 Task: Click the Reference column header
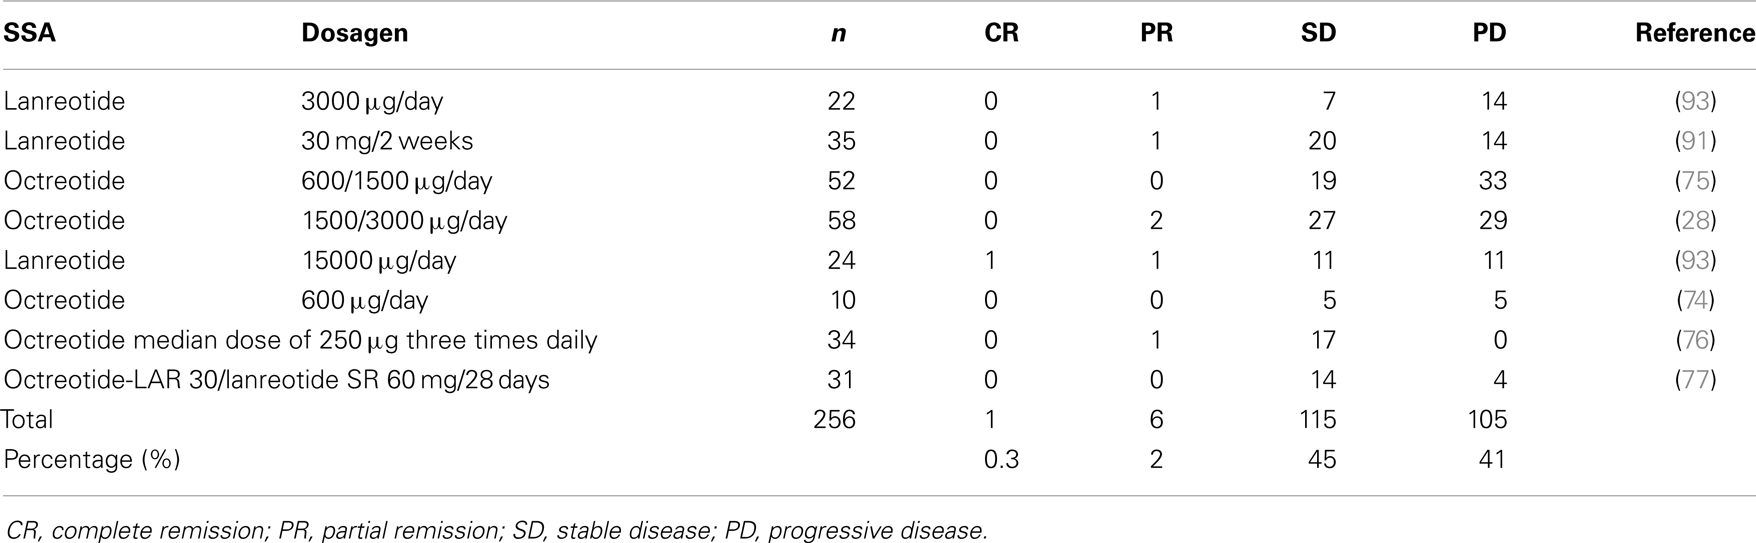click(x=1695, y=33)
